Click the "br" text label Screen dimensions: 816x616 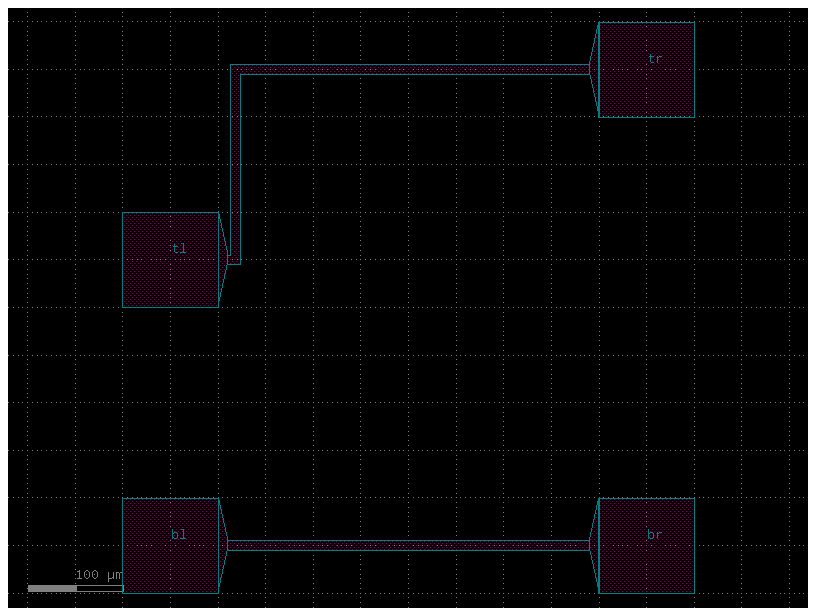655,535
